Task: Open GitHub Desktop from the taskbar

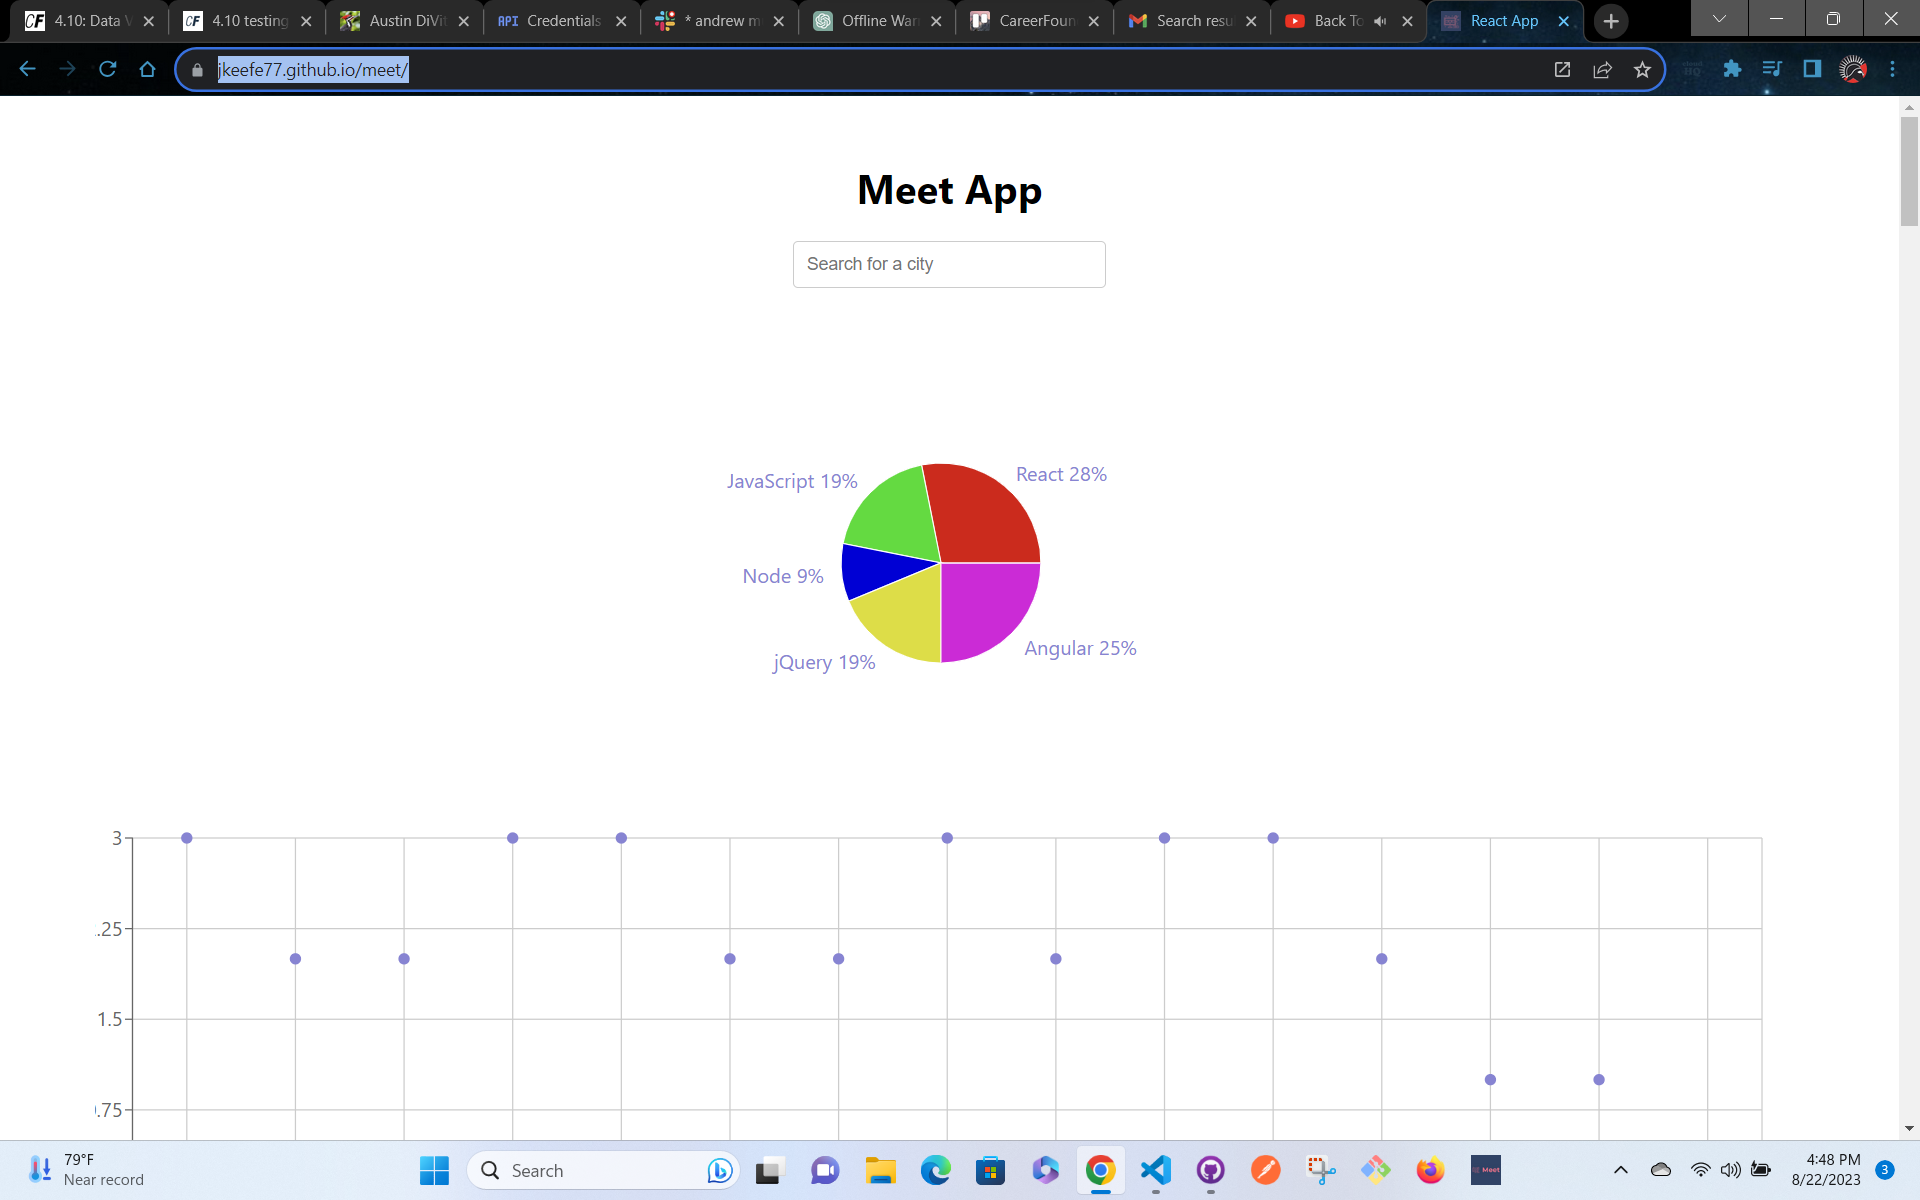Action: click(1211, 1170)
